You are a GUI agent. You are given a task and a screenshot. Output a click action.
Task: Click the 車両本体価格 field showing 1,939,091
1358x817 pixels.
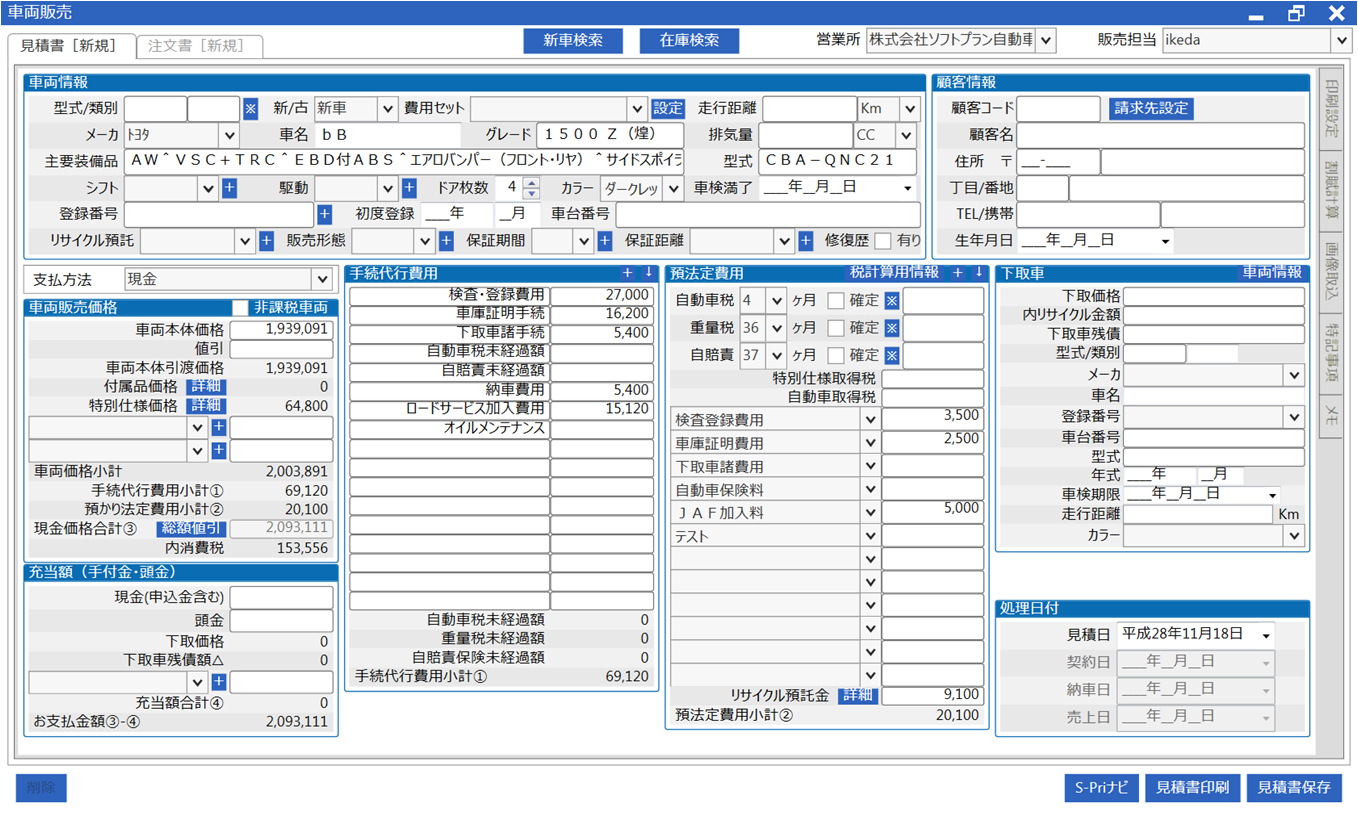(x=281, y=330)
